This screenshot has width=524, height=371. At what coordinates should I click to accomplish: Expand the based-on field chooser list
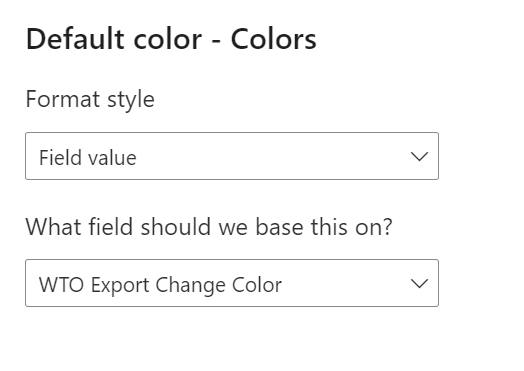coord(232,283)
